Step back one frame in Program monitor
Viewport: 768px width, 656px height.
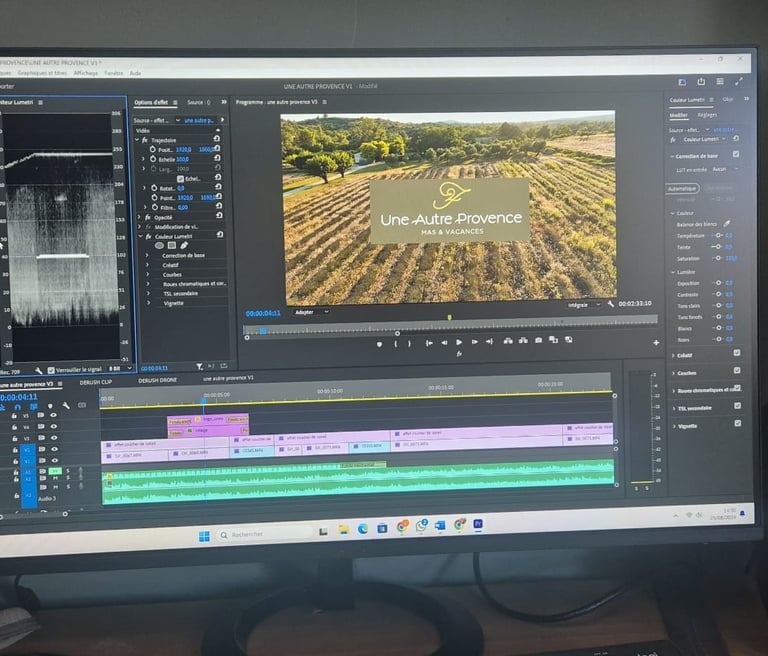pos(444,342)
